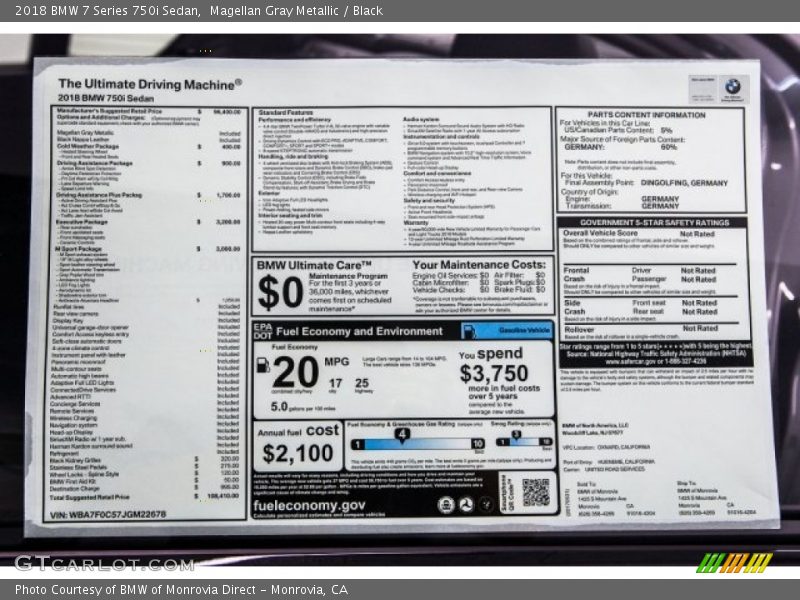
Task: Click the fueleconomy.gov link text
Action: (x=309, y=506)
